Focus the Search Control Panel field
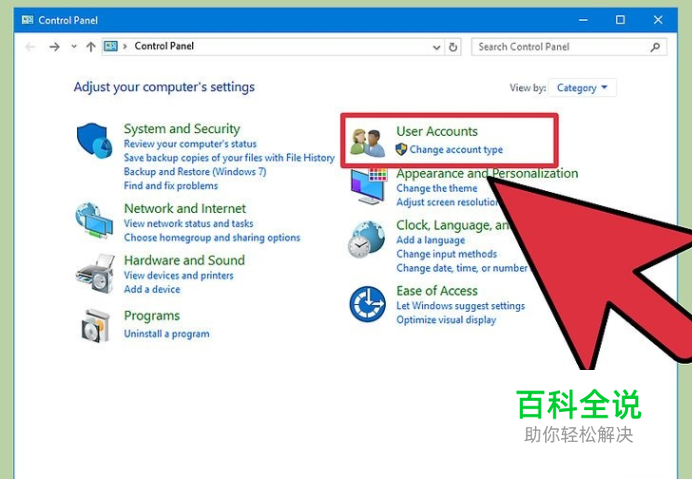The height and width of the screenshot is (479, 692). (x=569, y=47)
